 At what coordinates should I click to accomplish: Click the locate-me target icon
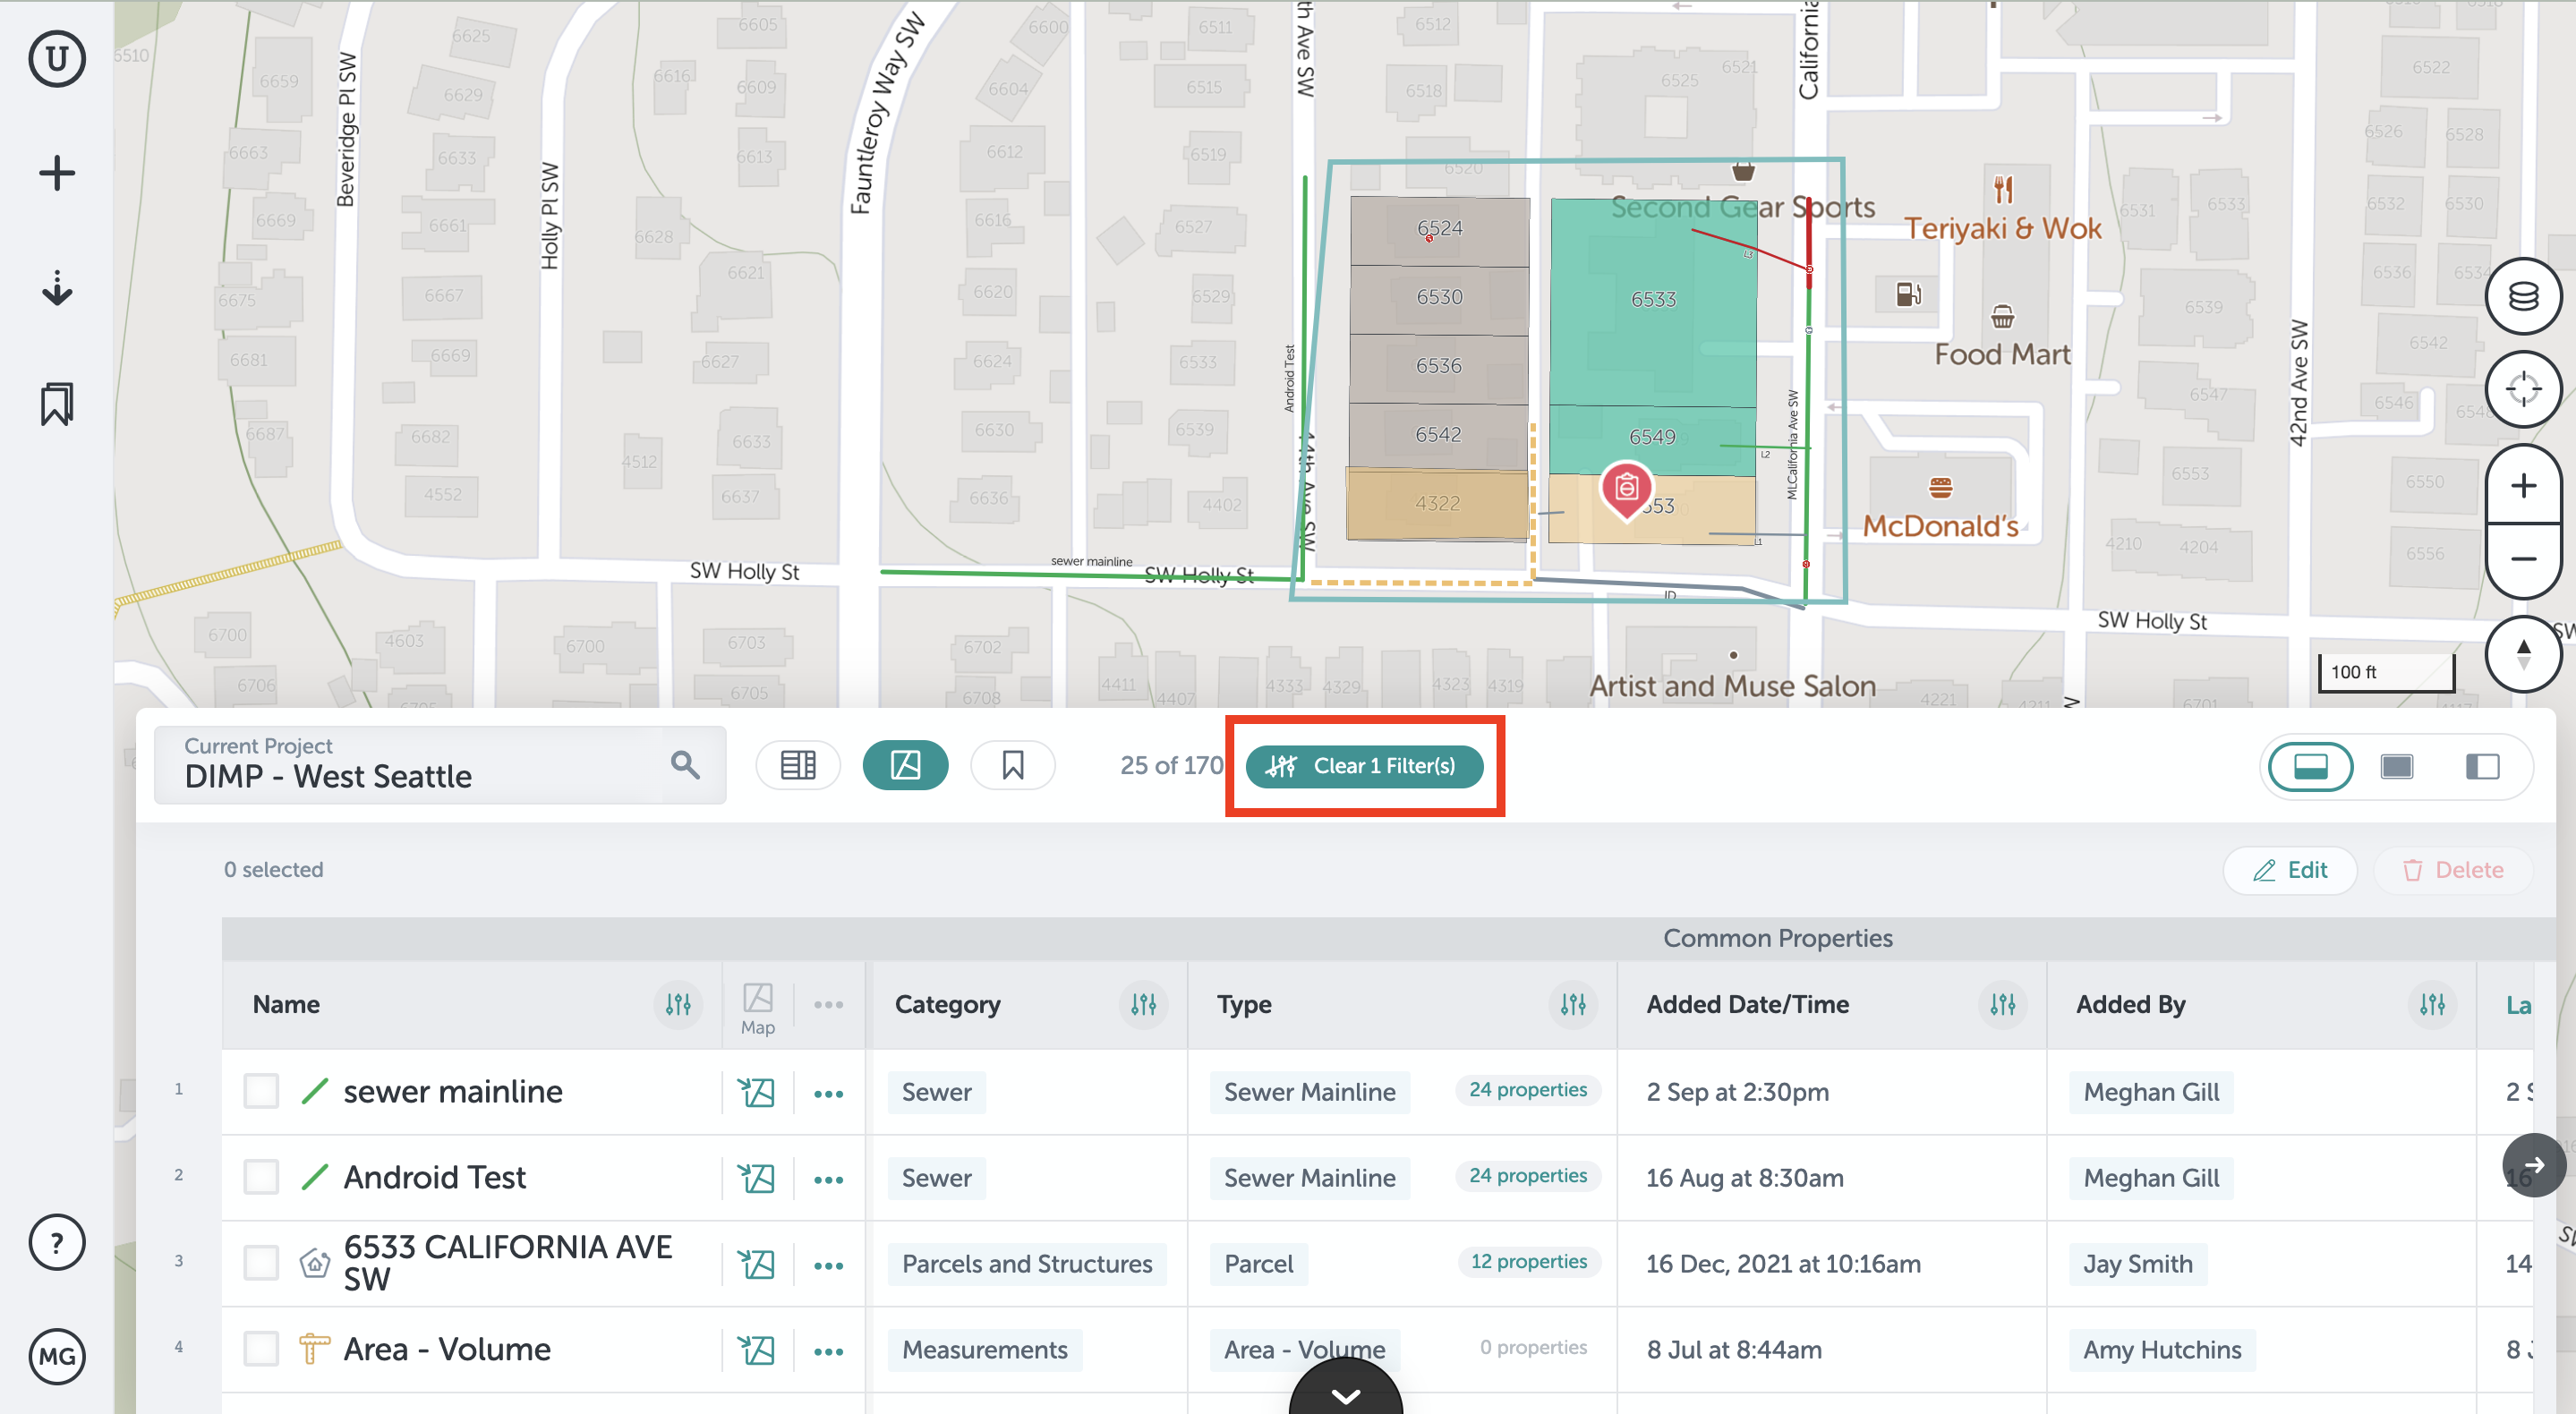pos(2522,389)
